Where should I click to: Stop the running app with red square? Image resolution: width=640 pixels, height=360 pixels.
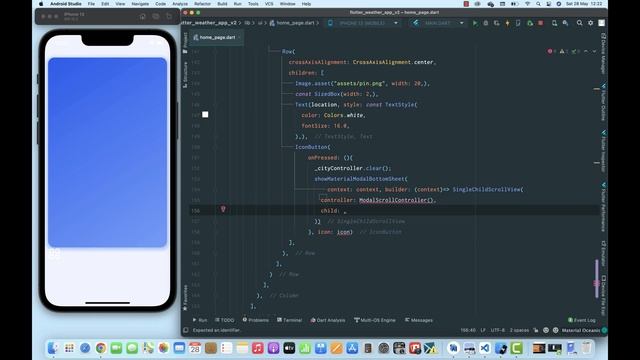click(x=540, y=23)
